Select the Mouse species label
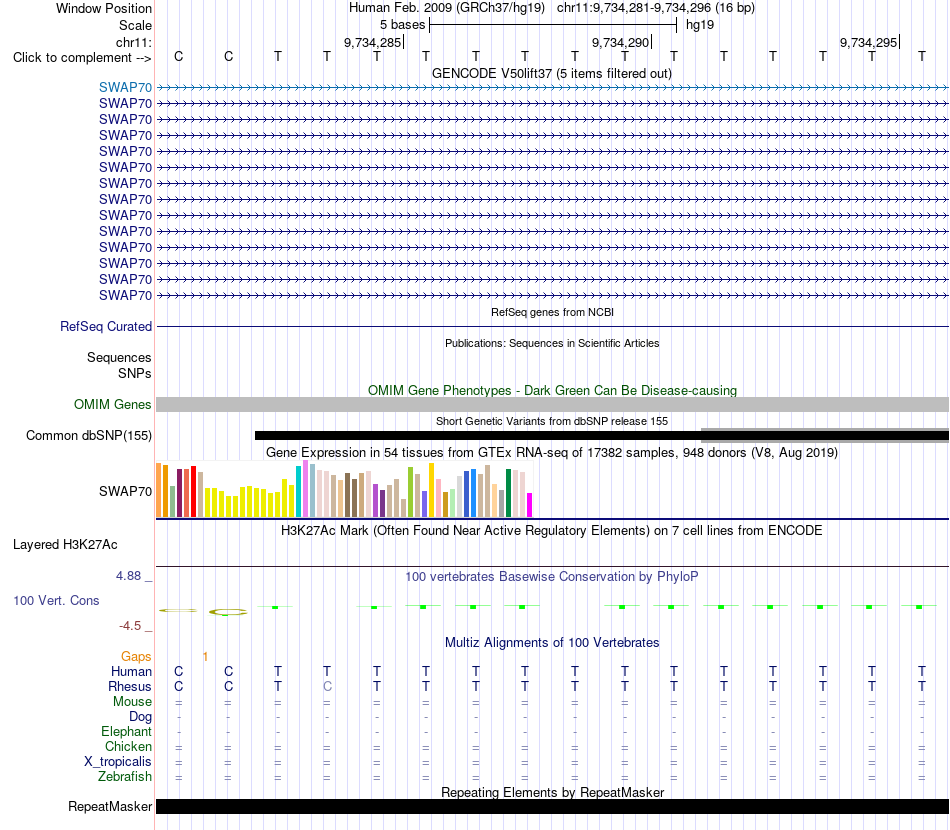The image size is (950, 830). (132, 702)
